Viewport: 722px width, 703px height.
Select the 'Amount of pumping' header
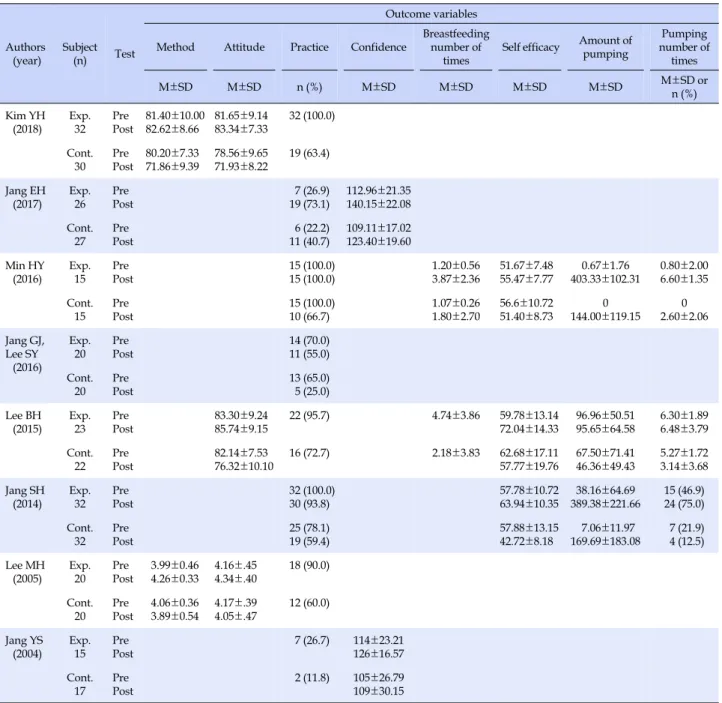605,47
